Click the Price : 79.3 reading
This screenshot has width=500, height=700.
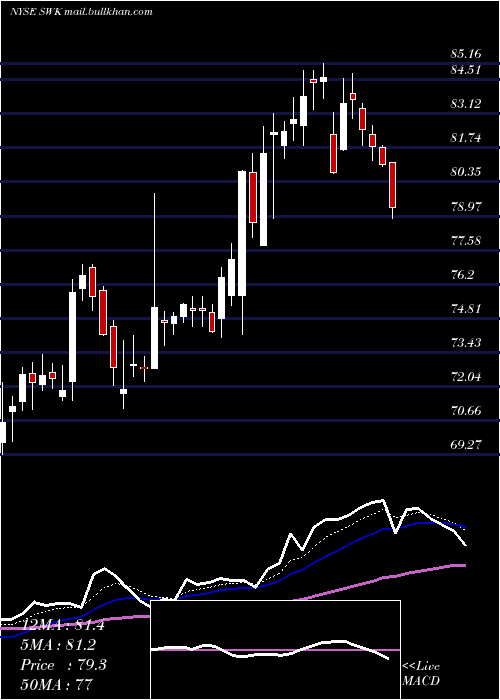tap(63, 665)
